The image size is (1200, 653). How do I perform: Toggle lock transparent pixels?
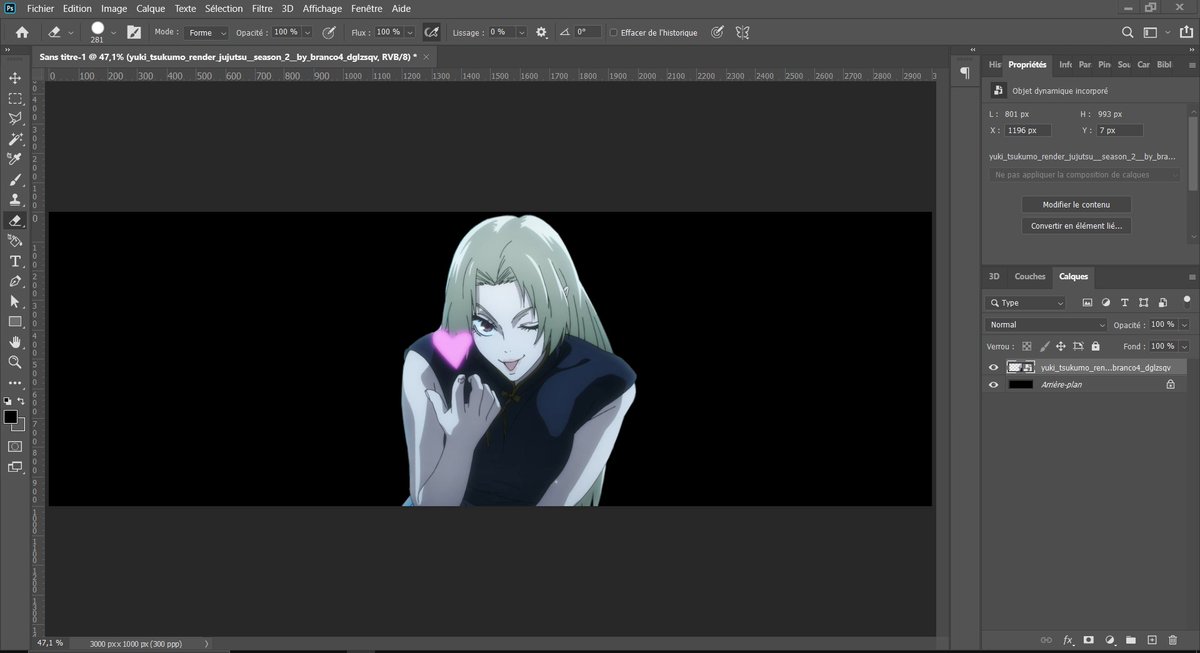[x=1027, y=346]
